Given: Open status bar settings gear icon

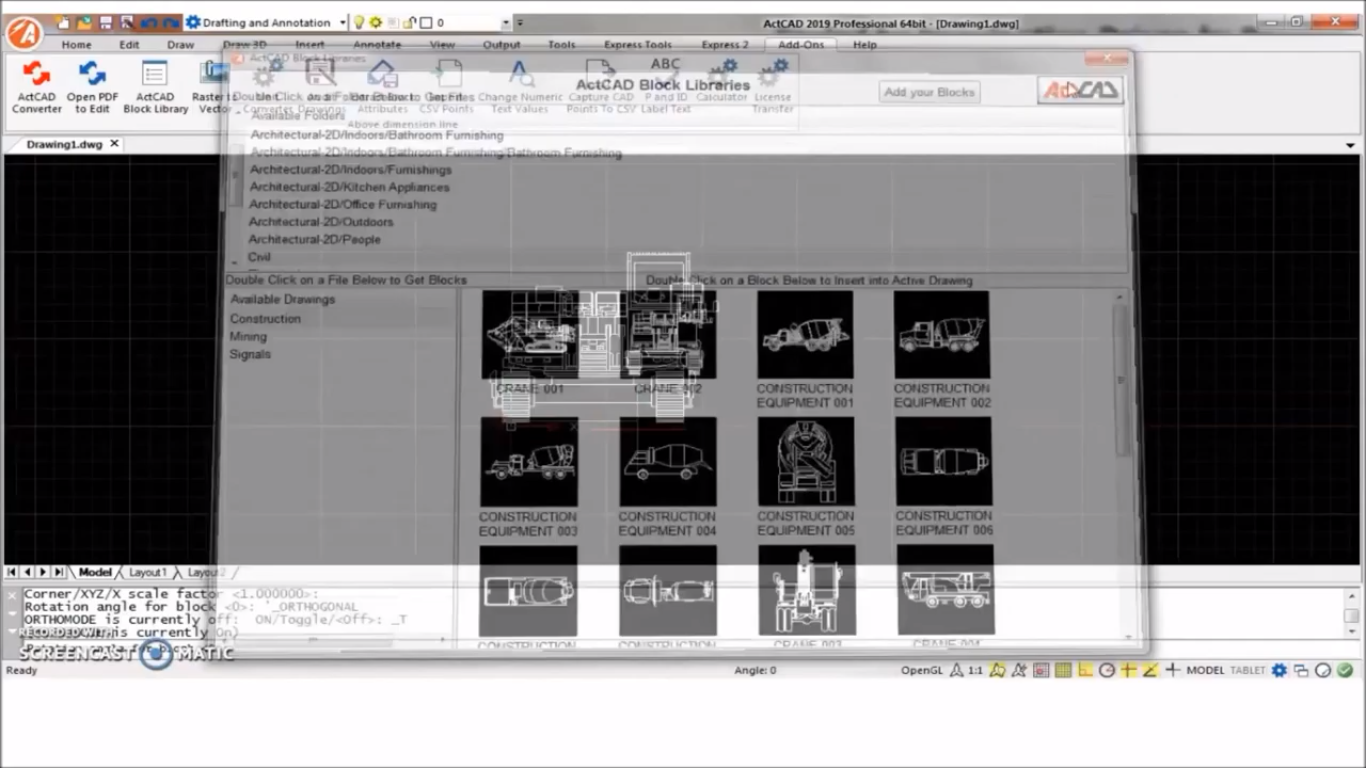Looking at the screenshot, I should click(1279, 670).
